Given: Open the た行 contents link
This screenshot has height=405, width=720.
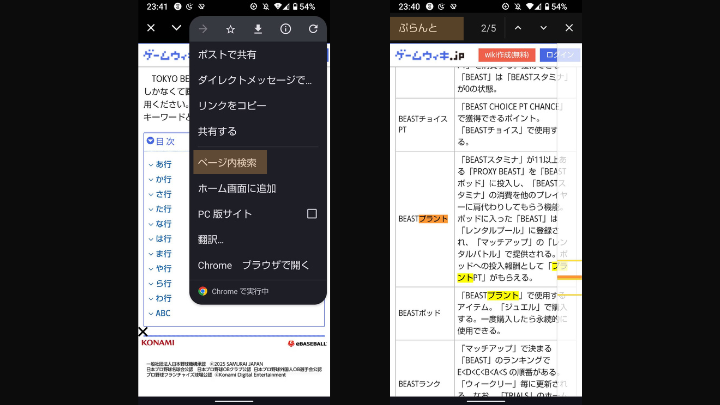Looking at the screenshot, I should tap(163, 209).
